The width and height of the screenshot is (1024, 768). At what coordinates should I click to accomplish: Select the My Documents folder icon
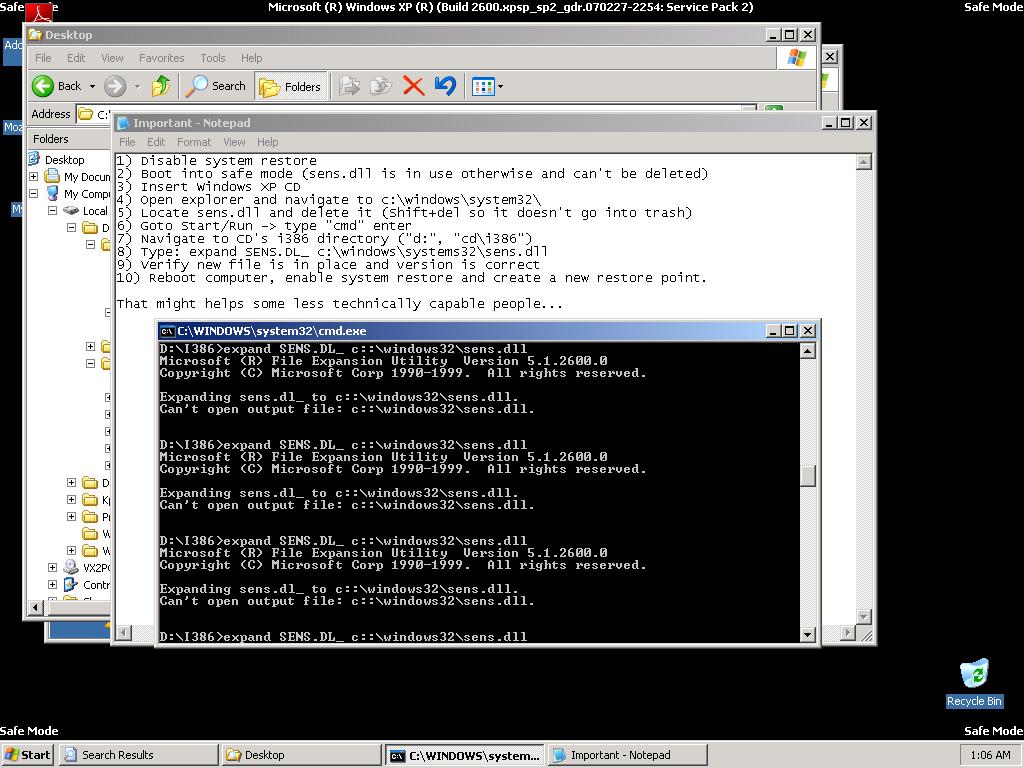point(52,176)
